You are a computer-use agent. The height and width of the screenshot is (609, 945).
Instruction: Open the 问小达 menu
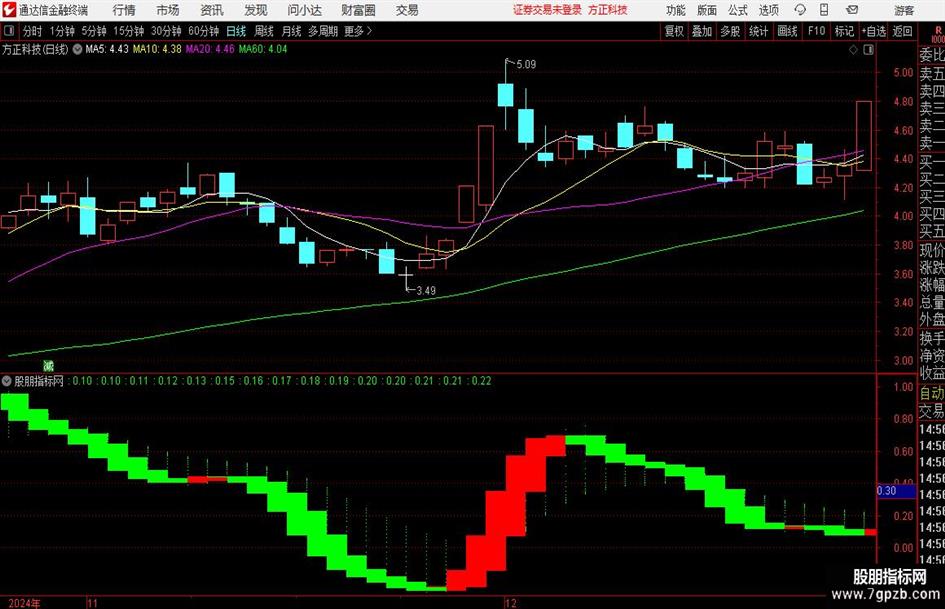[304, 10]
